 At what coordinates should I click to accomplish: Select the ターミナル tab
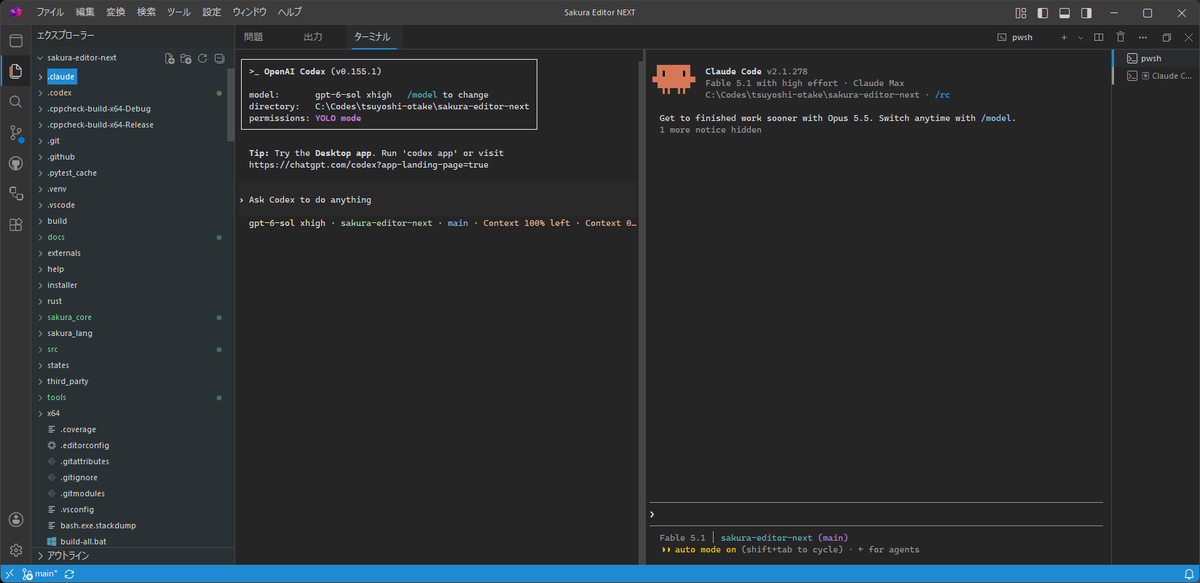point(373,37)
